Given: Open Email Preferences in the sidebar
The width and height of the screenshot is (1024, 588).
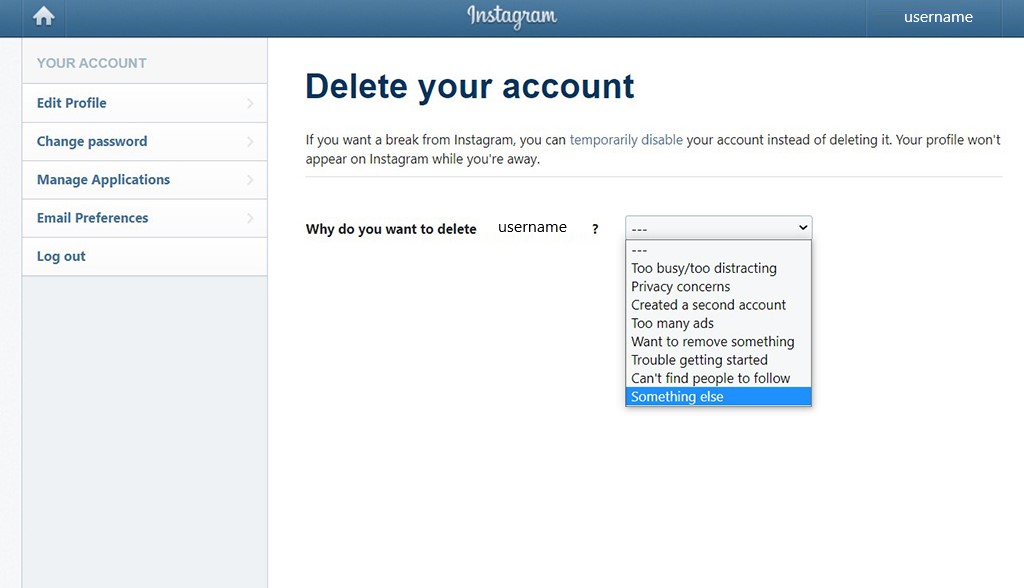Looking at the screenshot, I should pos(144,218).
